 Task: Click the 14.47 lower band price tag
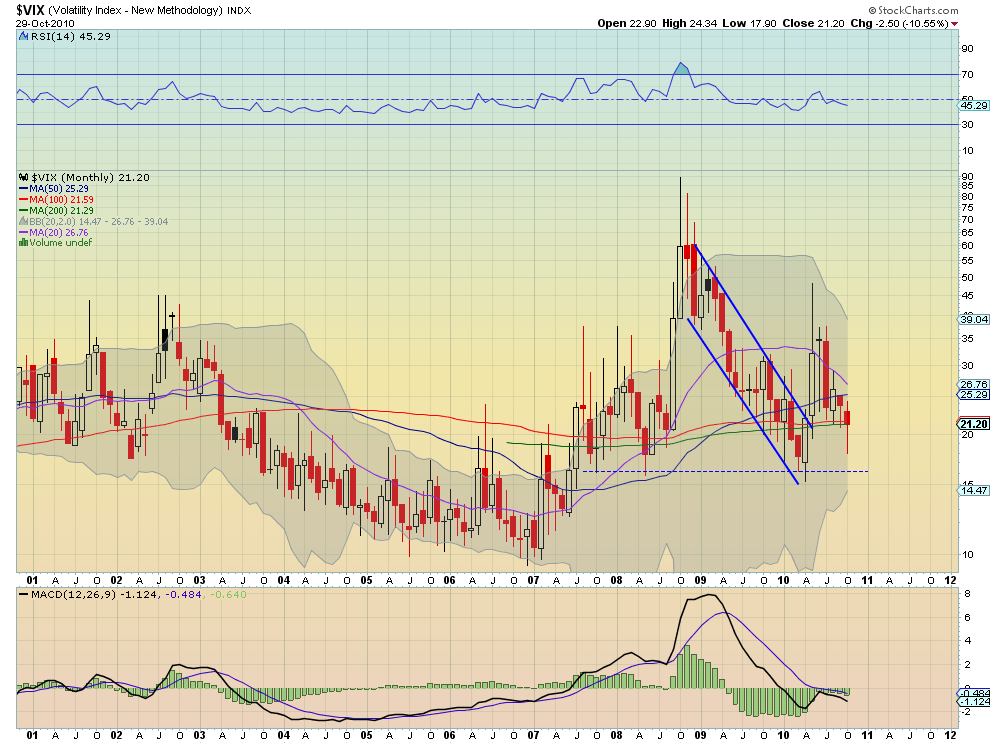pos(974,491)
